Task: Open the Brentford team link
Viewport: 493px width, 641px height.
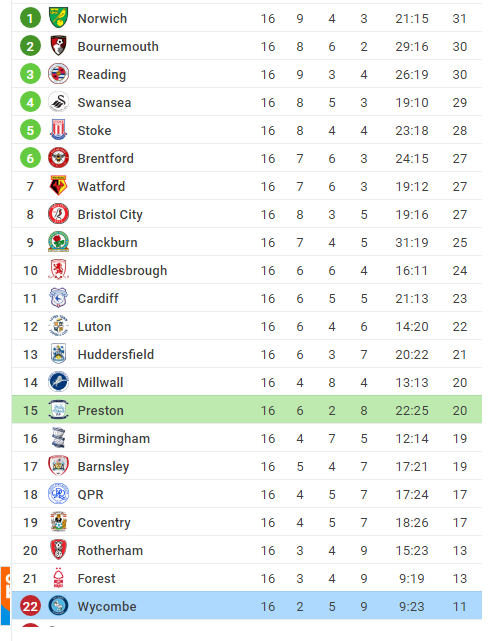Action: [105, 158]
